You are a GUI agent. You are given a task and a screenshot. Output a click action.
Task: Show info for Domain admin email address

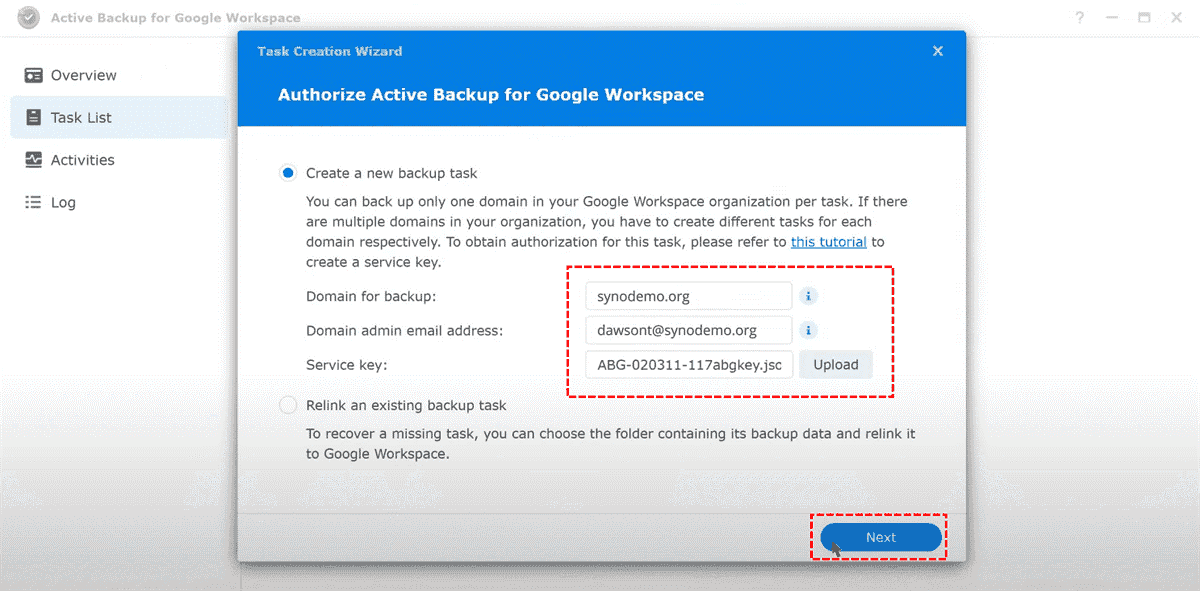(810, 330)
